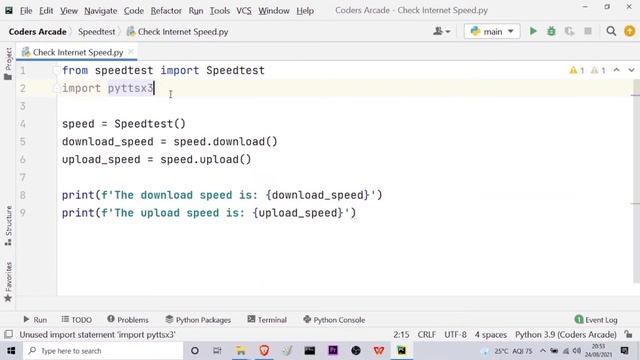
Task: Click the warning stripe mark on editor right edge
Action: click(635, 95)
